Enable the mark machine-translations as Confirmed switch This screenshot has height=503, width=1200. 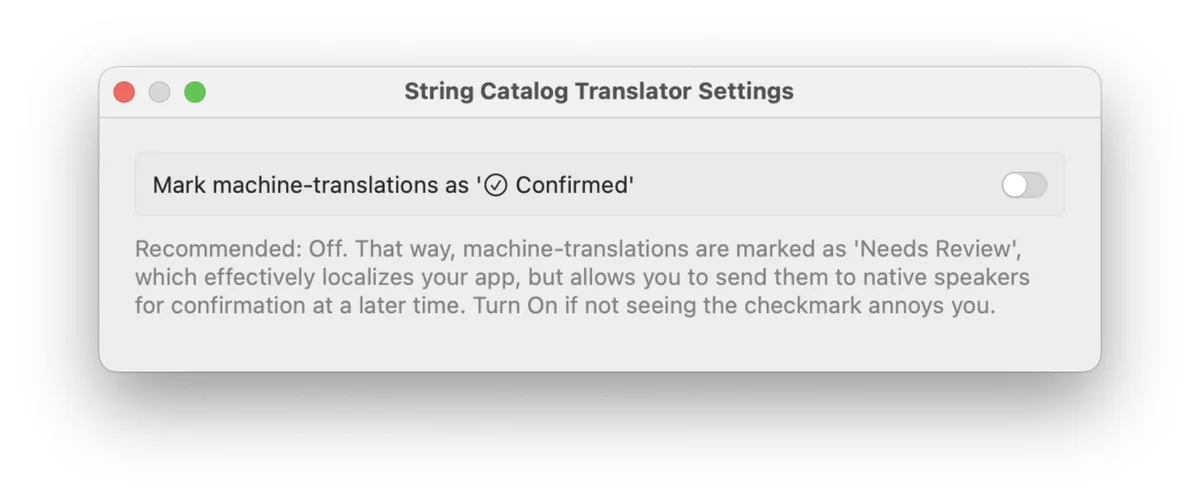(1024, 185)
